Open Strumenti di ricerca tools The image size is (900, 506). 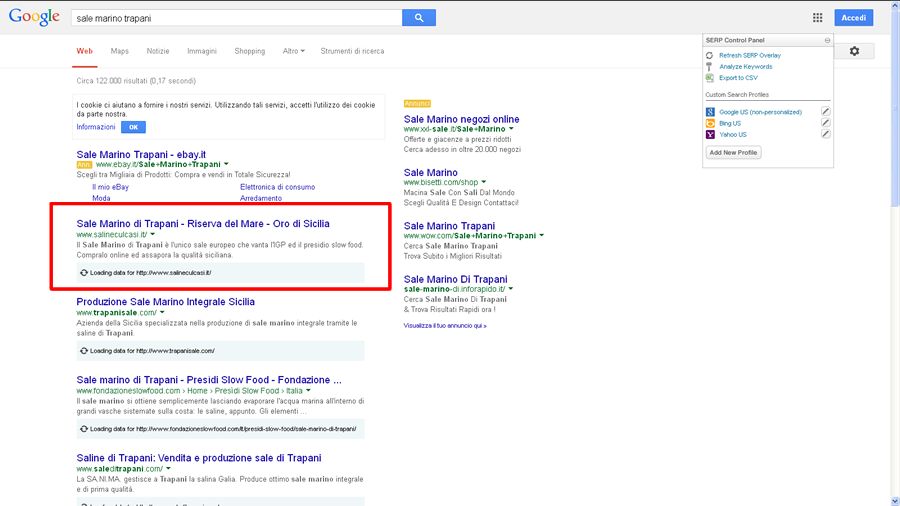click(x=352, y=51)
